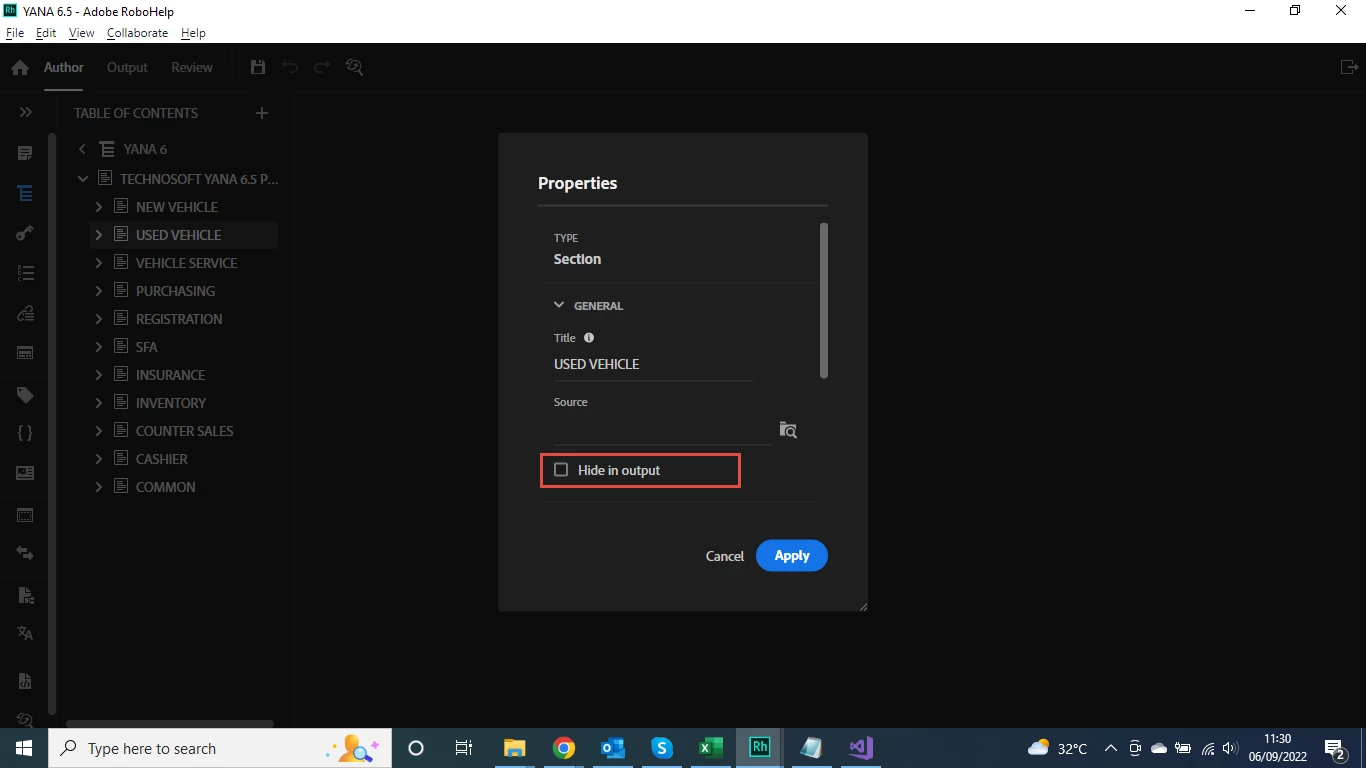This screenshot has width=1366, height=768.
Task: Add a new table of contents with the plus icon
Action: click(262, 113)
